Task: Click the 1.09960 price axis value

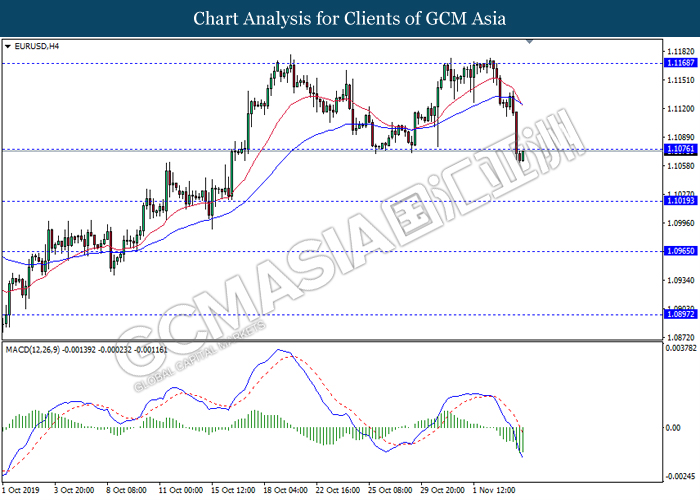Action: pyautogui.click(x=681, y=223)
